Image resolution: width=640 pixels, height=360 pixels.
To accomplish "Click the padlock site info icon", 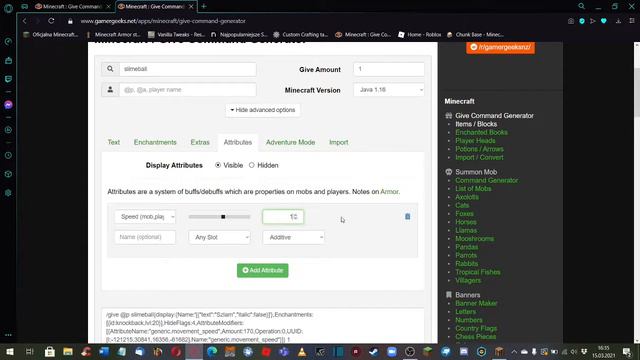I will (70, 21).
